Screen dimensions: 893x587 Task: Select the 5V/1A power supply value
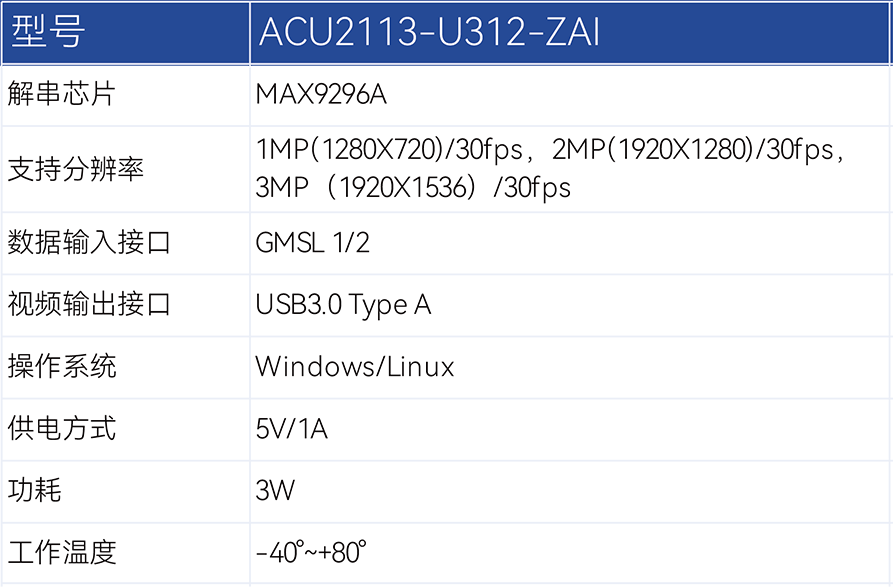292,429
